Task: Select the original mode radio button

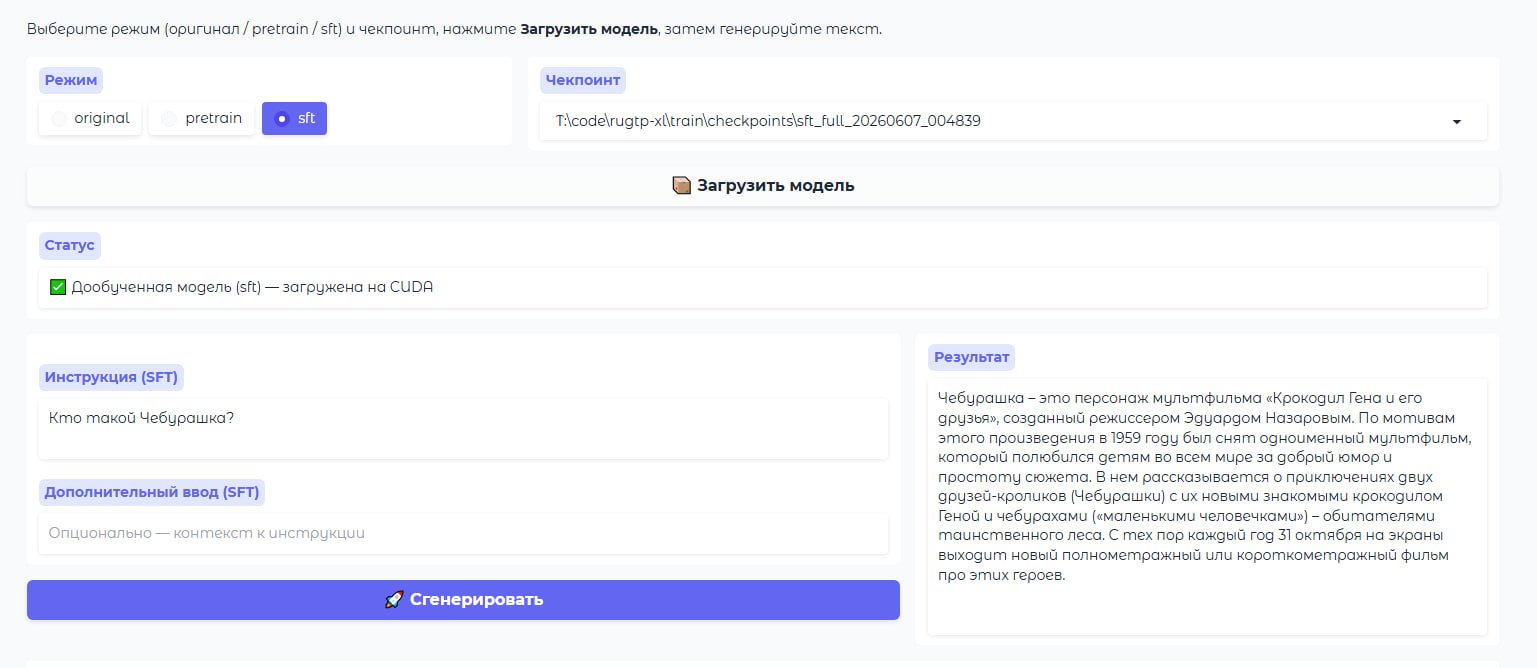Action: tap(90, 118)
